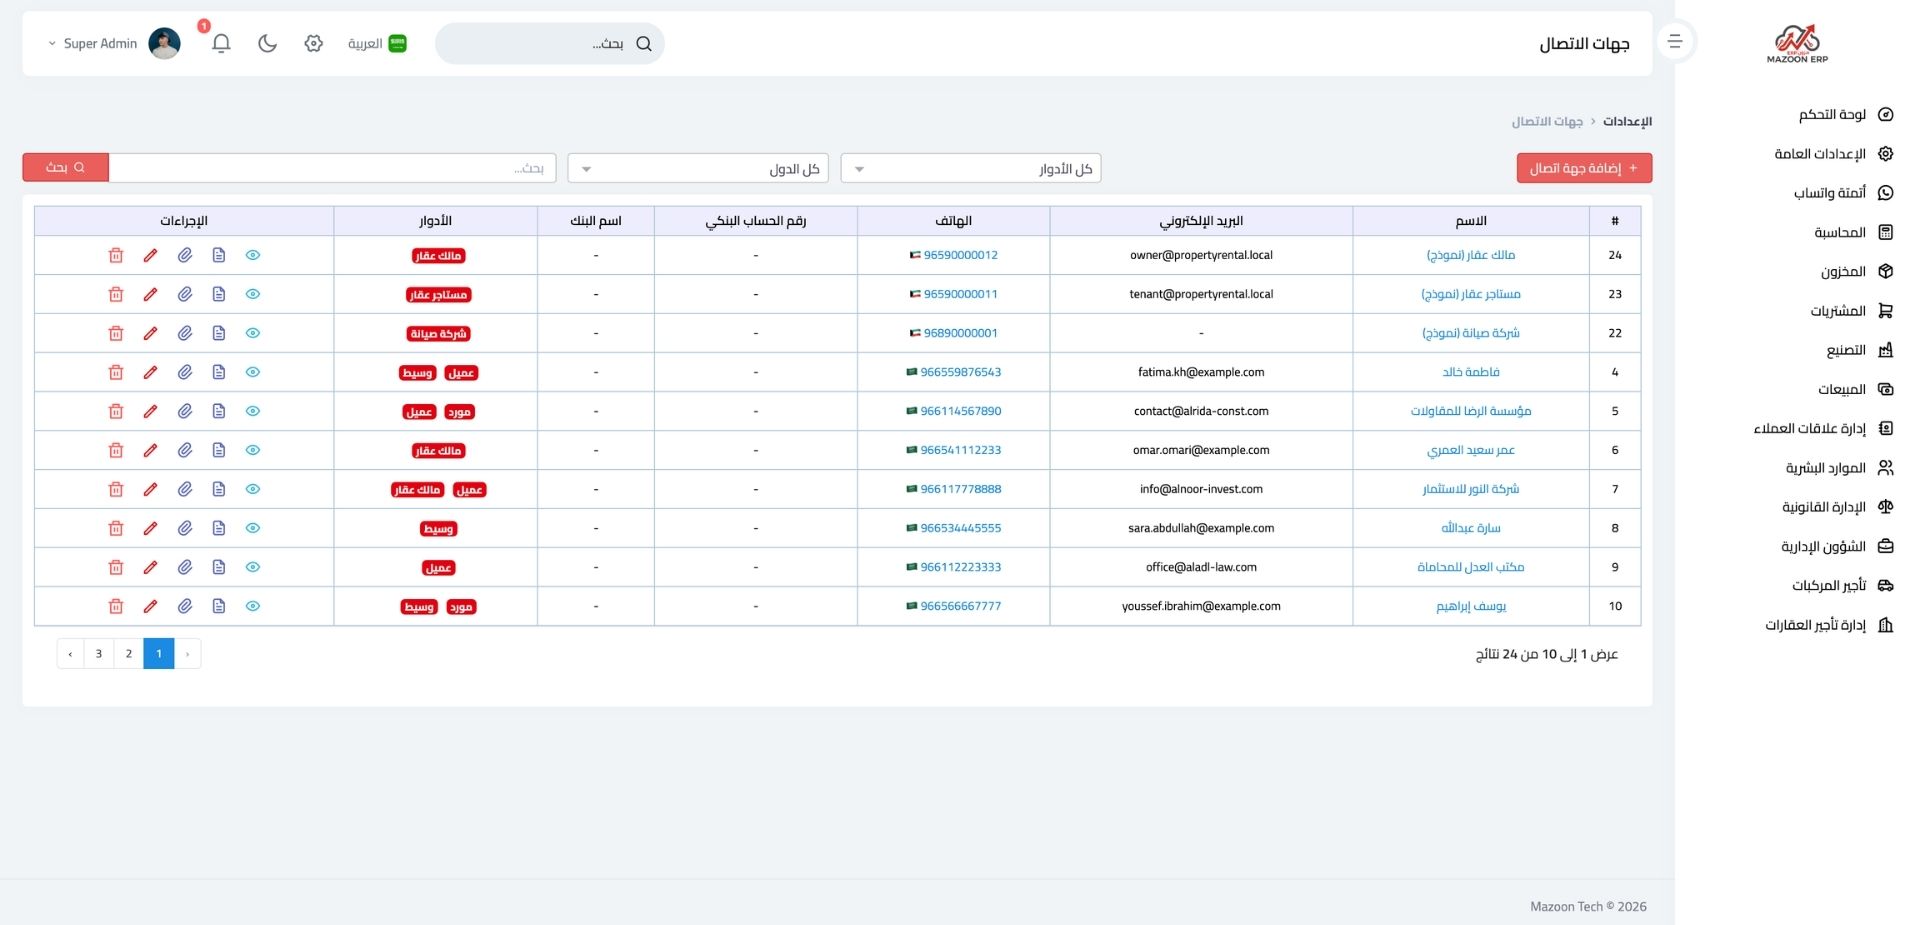Viewport: 1920px width, 925px height.
Task: Click إضافة جهة اتصال button
Action: tap(1584, 168)
